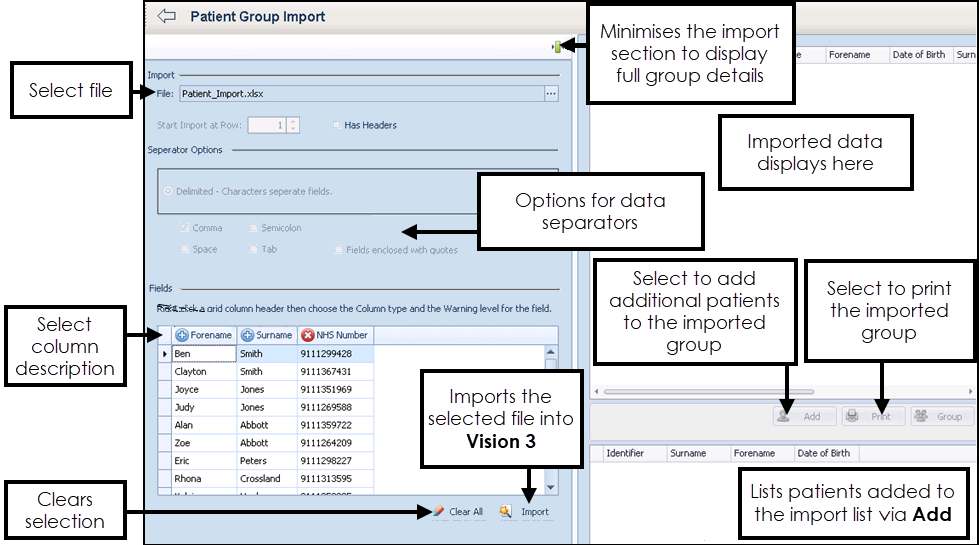Click the Add patient icon button
The image size is (979, 545).
click(787, 416)
